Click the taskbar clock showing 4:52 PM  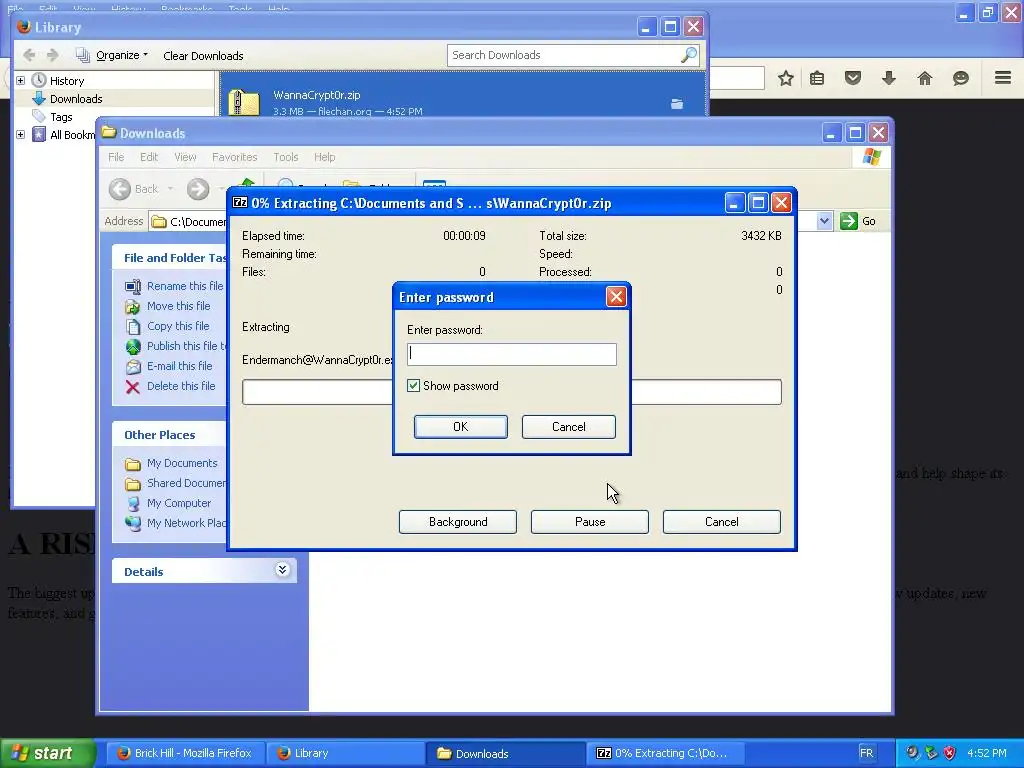click(x=987, y=753)
